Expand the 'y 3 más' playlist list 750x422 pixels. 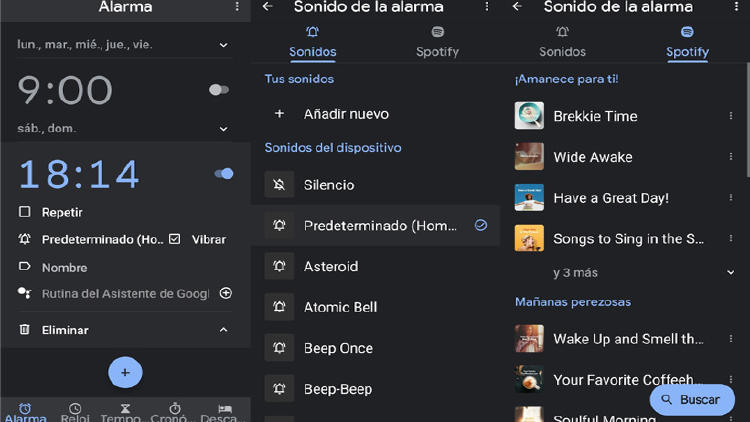pos(731,272)
